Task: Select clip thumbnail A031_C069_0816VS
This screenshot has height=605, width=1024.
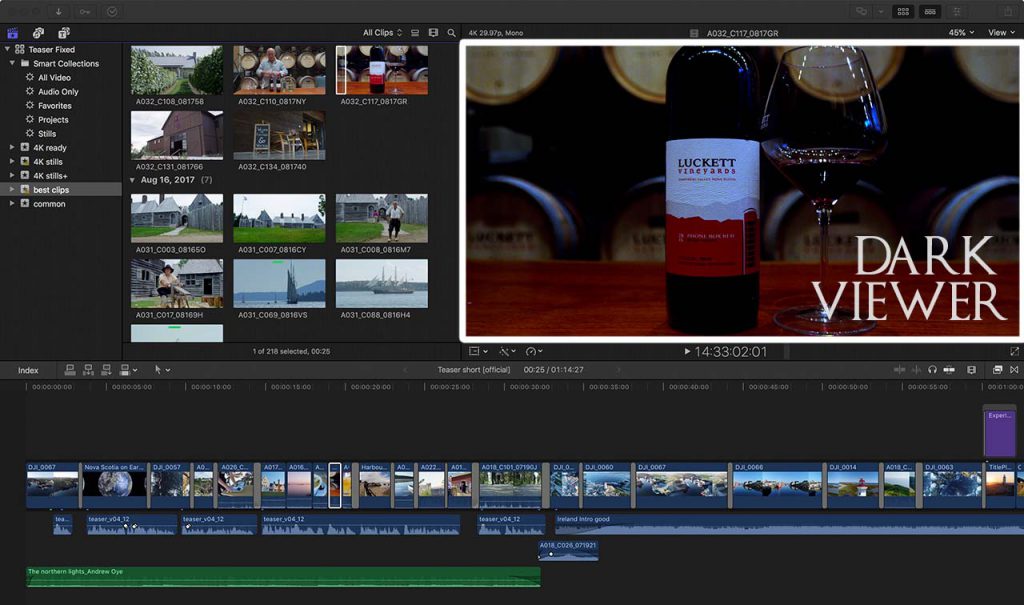Action: tap(279, 284)
